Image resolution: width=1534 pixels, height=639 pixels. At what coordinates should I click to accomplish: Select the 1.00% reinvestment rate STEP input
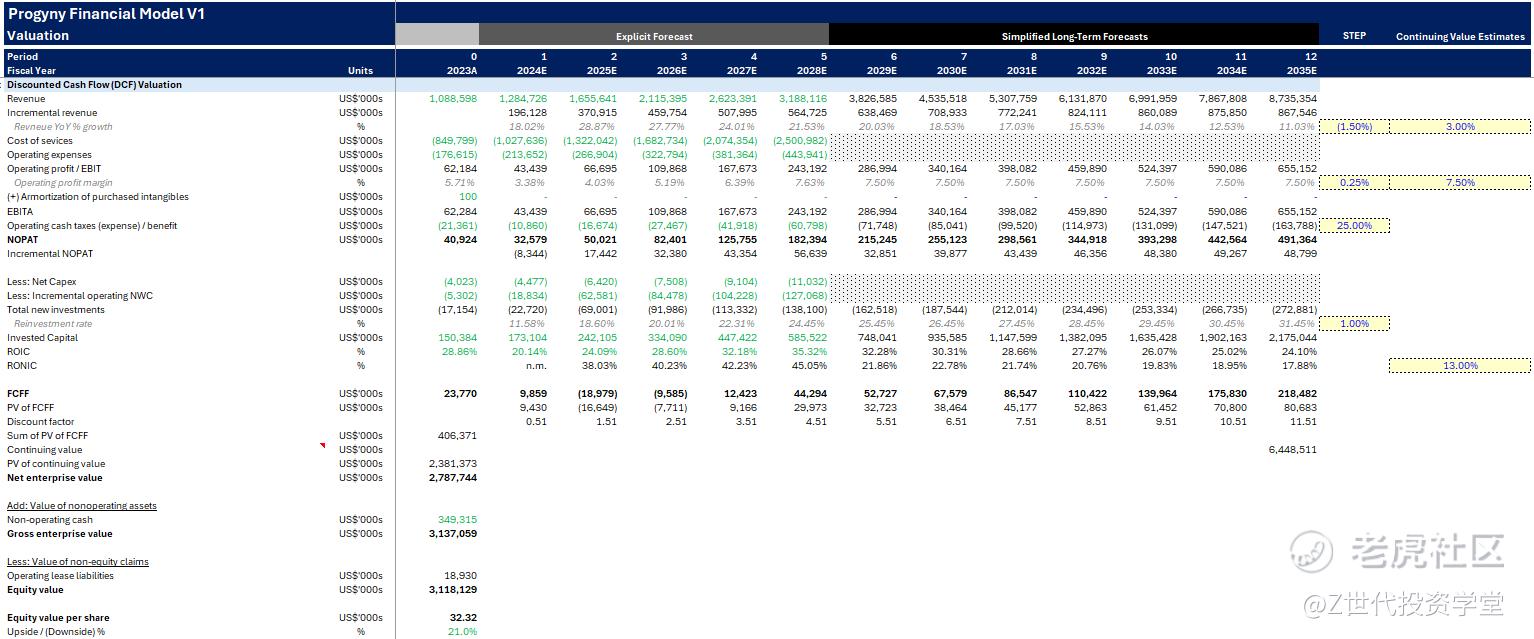[1355, 324]
